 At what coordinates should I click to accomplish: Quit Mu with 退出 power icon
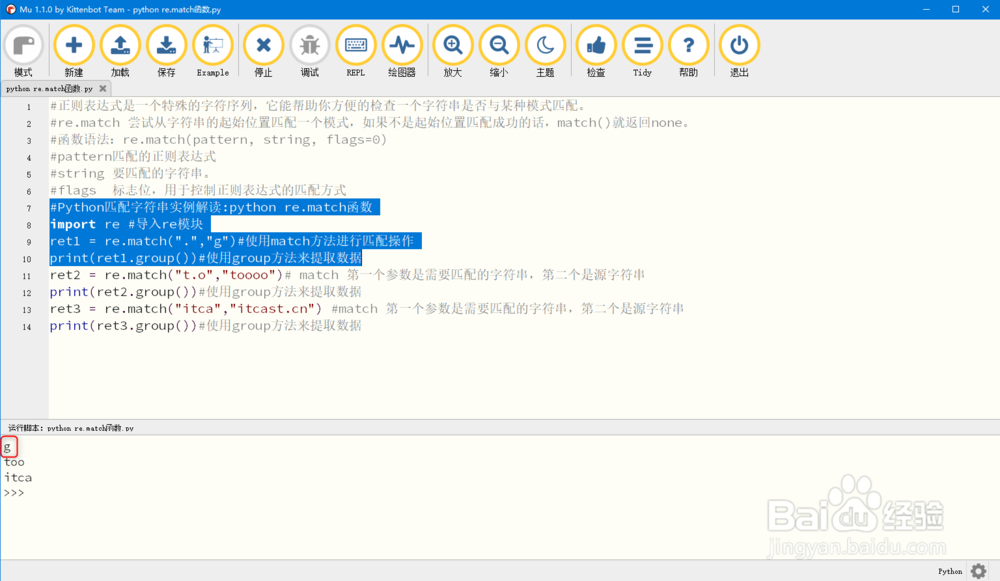pyautogui.click(x=739, y=51)
